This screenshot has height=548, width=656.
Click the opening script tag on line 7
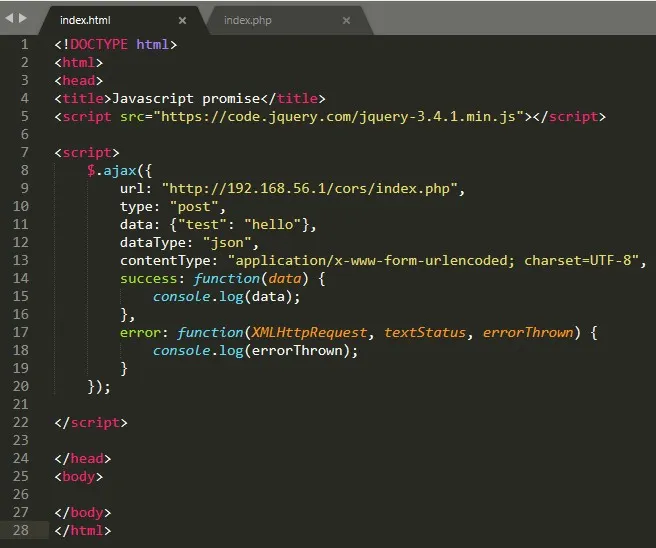[x=87, y=153]
